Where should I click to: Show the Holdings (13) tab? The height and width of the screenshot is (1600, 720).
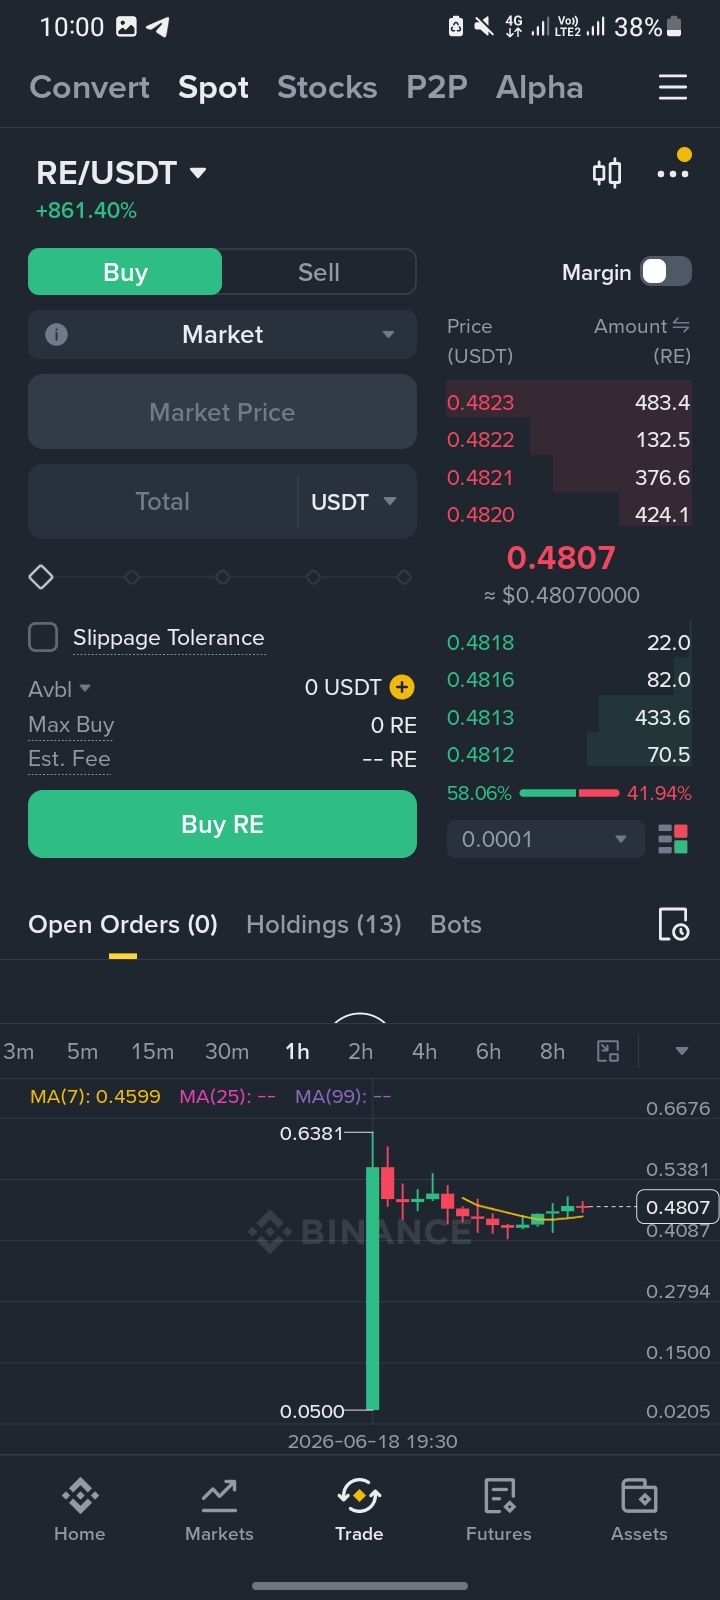tap(324, 924)
